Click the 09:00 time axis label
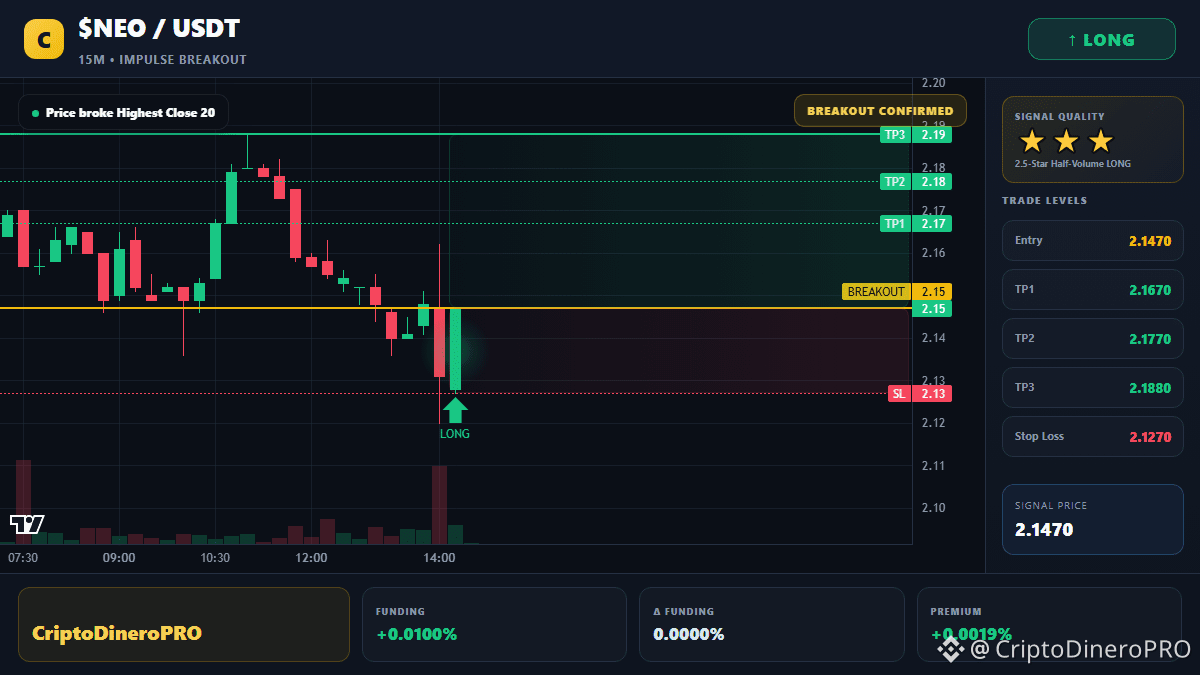This screenshot has width=1200, height=675. [x=119, y=558]
